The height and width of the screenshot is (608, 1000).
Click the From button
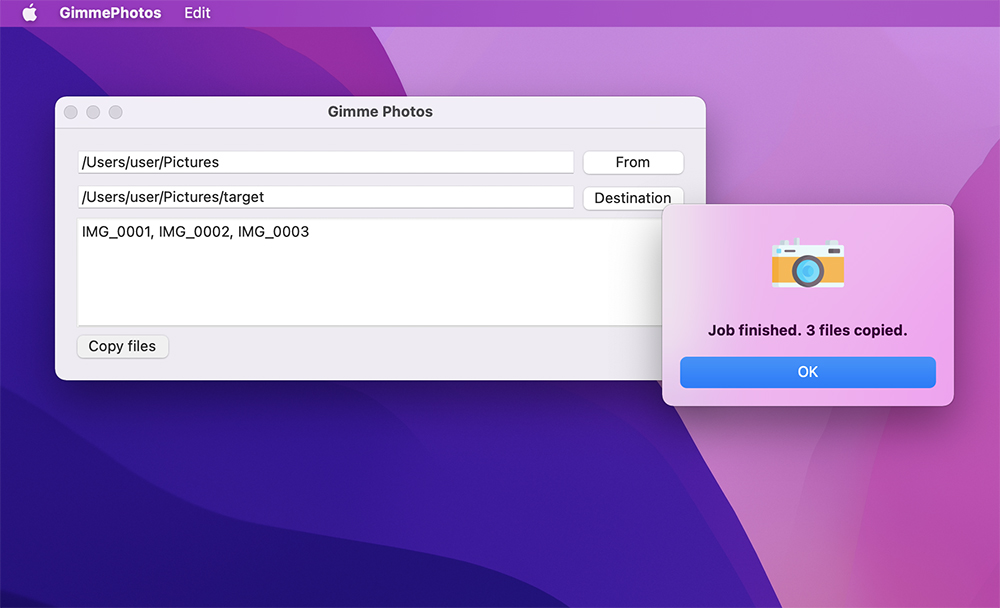point(632,162)
